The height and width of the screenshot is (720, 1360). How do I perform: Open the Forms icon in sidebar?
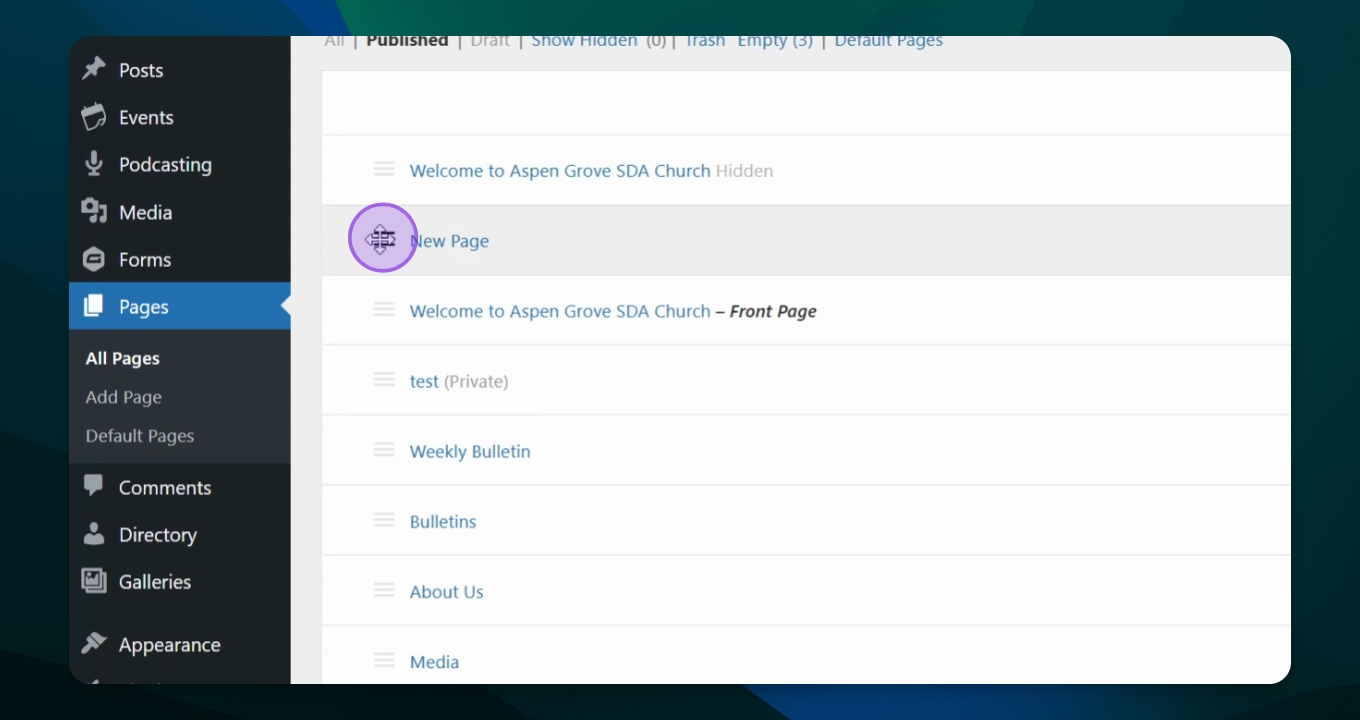94,259
